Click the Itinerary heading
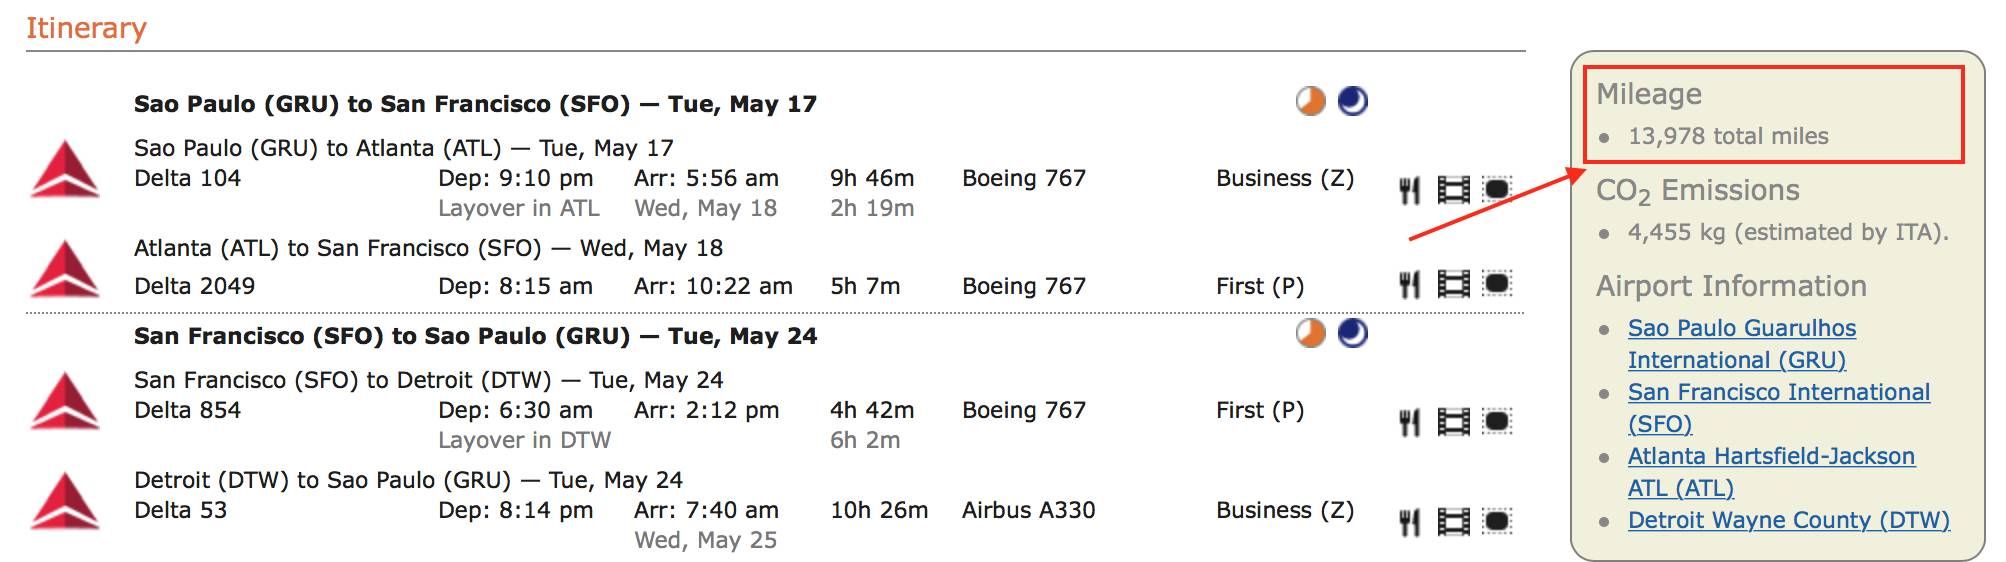Viewport: 2006px width, 562px height. pos(86,28)
